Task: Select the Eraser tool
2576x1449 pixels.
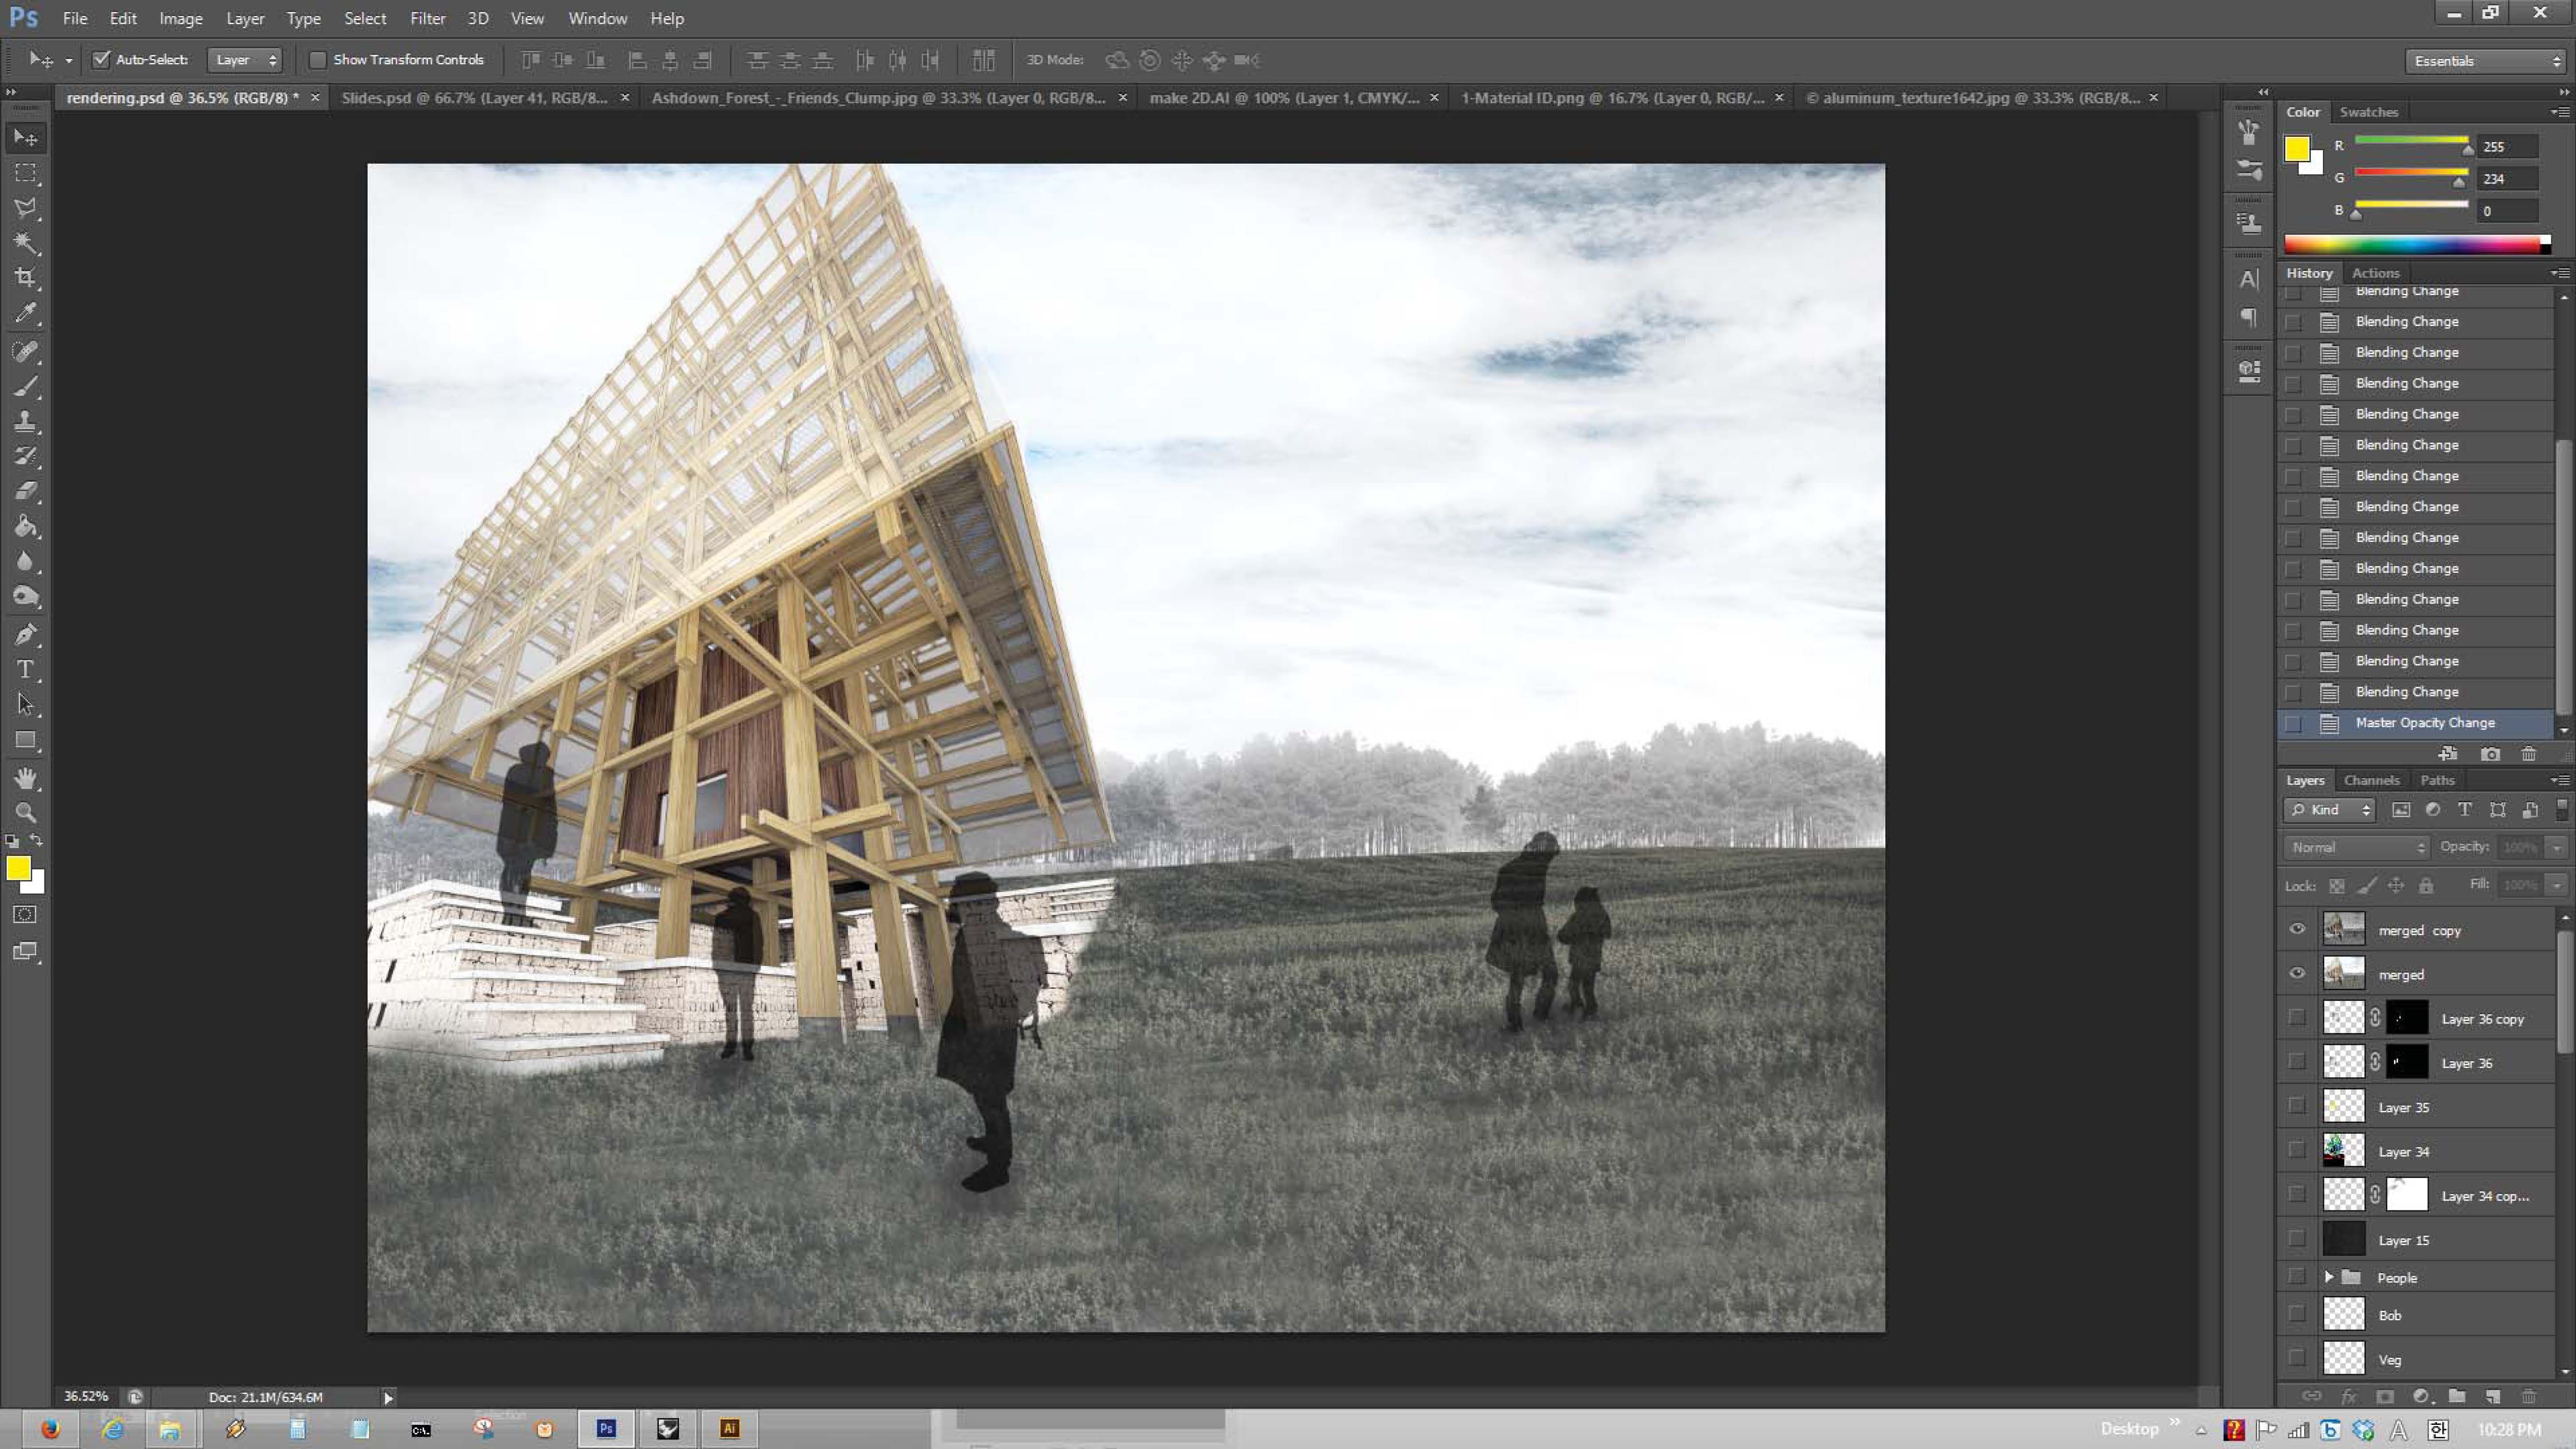Action: [x=26, y=491]
